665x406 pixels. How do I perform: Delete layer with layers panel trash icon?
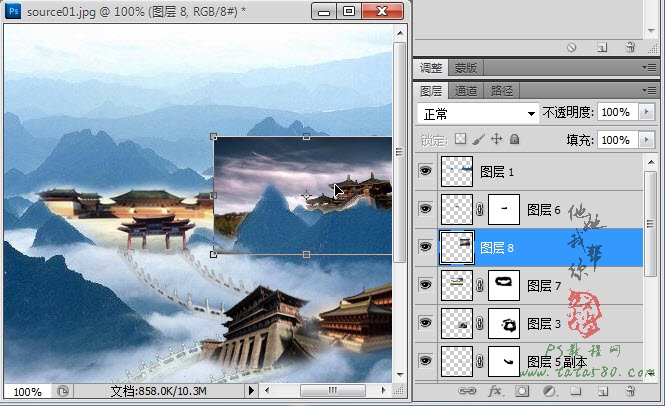630,391
